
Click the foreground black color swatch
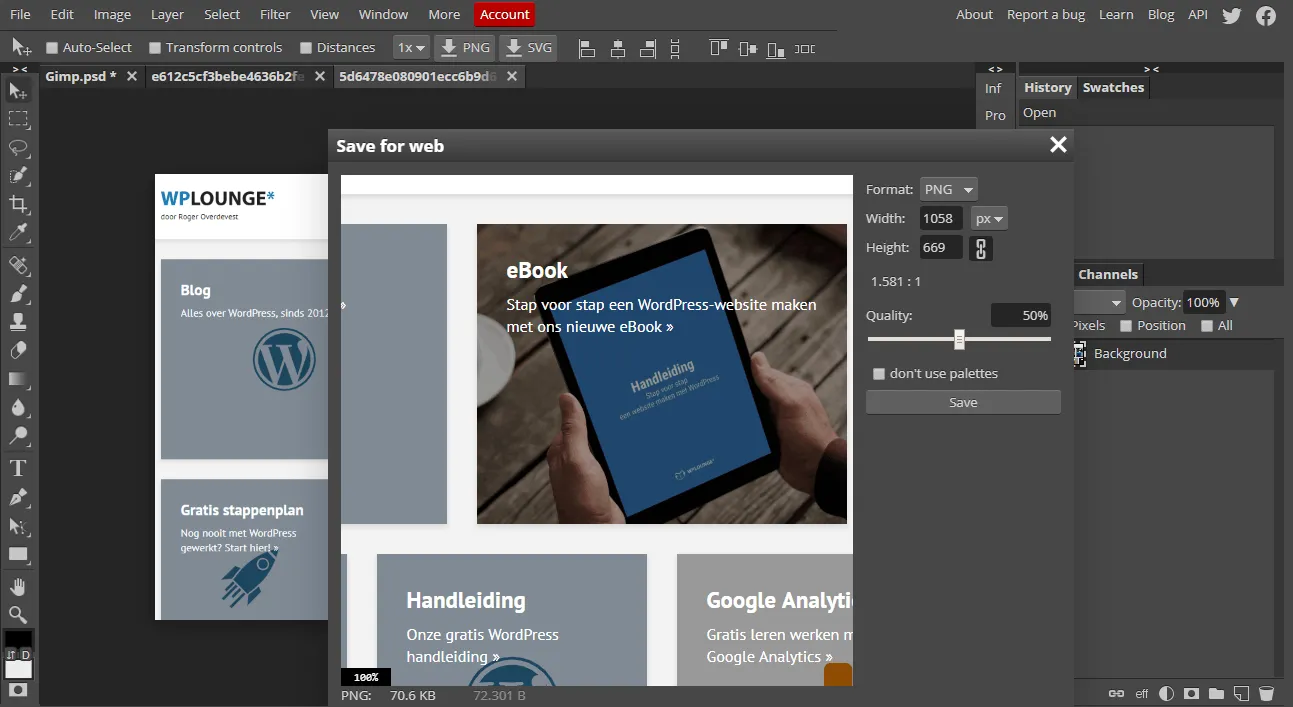[18, 640]
